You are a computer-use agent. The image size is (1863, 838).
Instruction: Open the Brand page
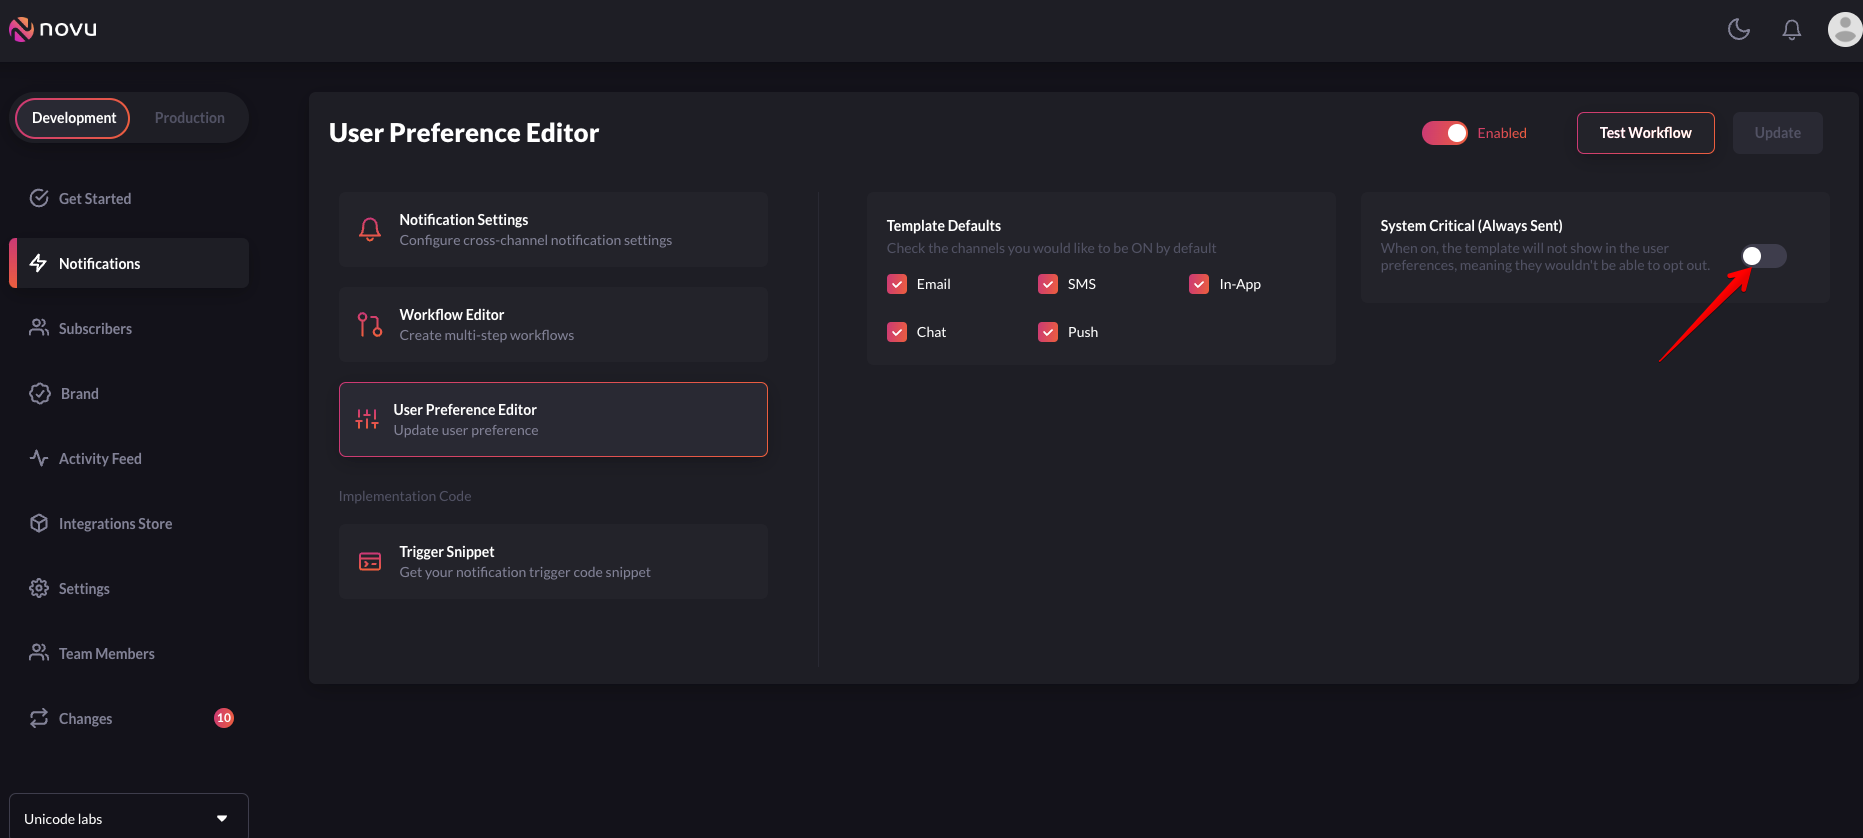[x=129, y=393]
